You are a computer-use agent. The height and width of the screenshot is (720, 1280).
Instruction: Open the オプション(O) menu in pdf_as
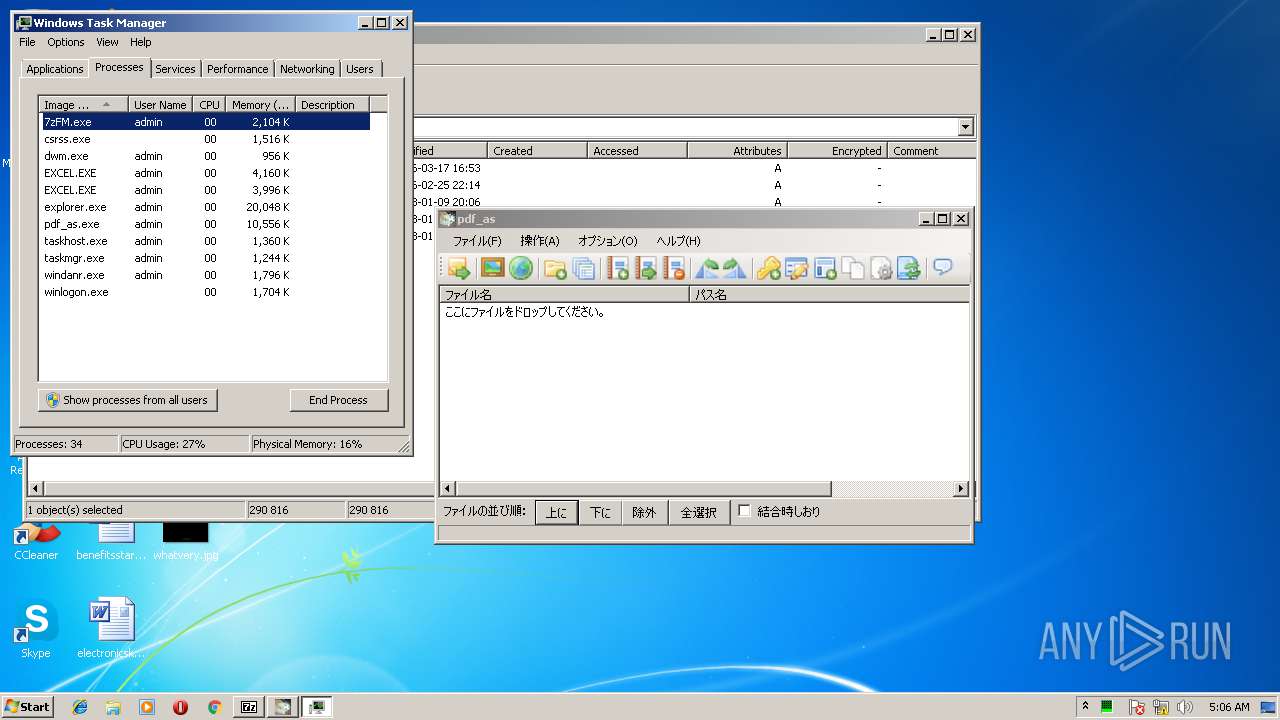pyautogui.click(x=607, y=241)
